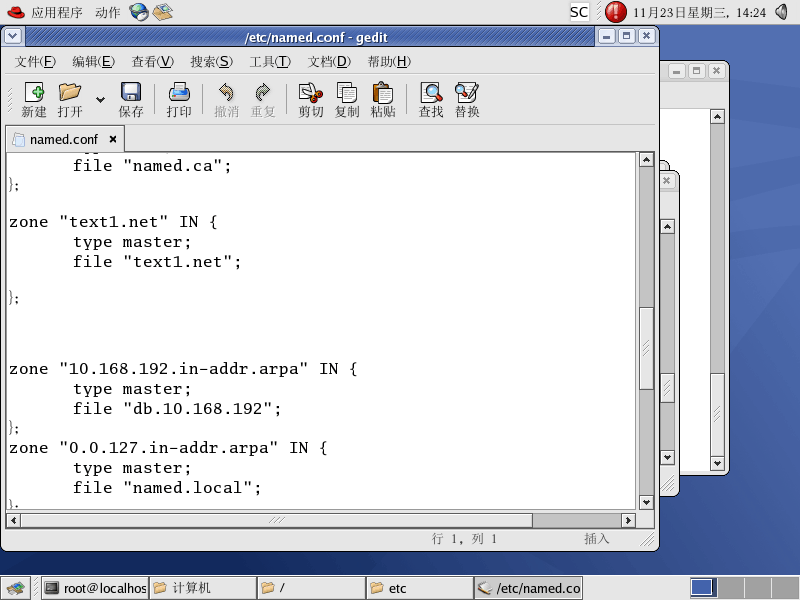
Task: Cut selection with the scissors icon
Action: [311, 93]
